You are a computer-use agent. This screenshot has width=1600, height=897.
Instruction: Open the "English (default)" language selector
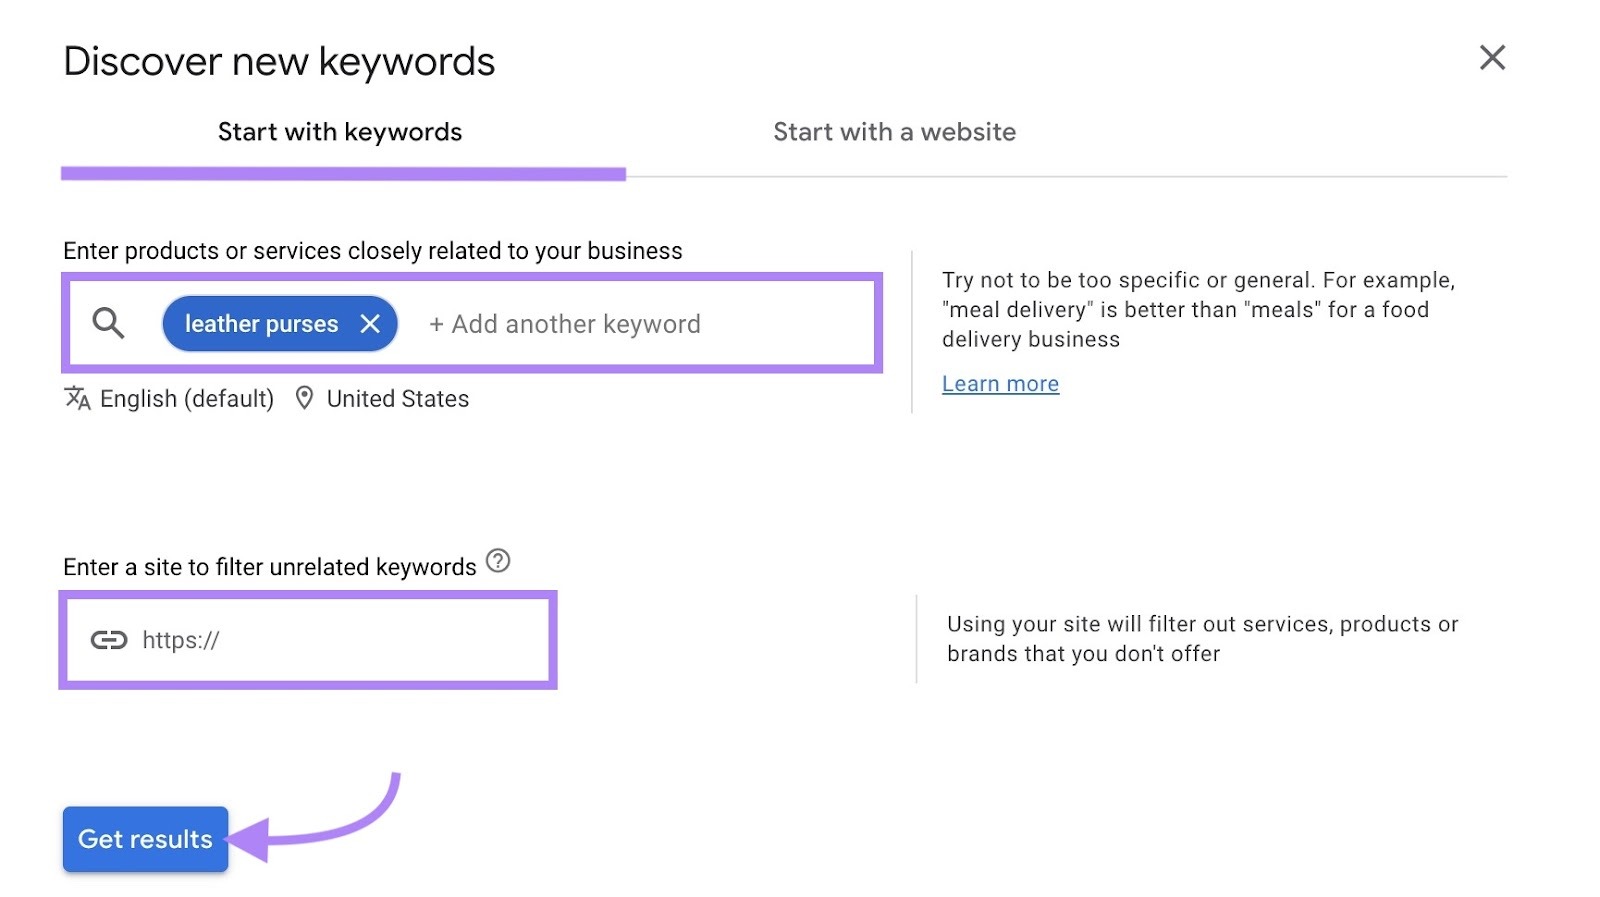pos(186,398)
